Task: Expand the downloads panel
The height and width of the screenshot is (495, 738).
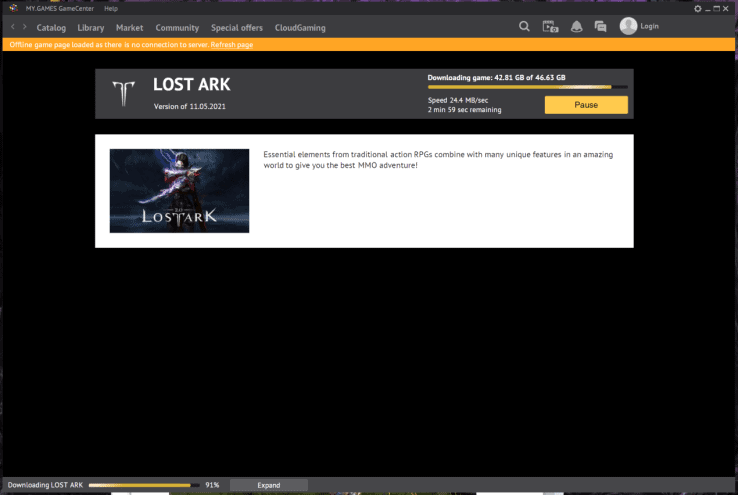Action: coord(269,485)
